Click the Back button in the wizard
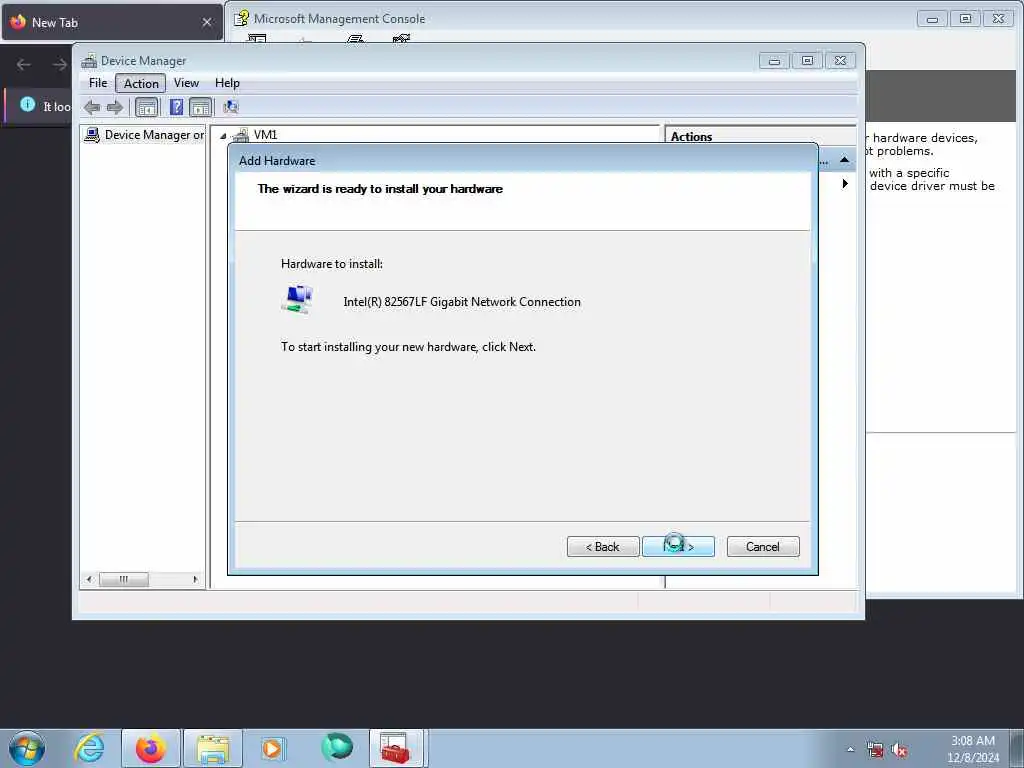Screen dimensions: 1024x768 (x=603, y=547)
